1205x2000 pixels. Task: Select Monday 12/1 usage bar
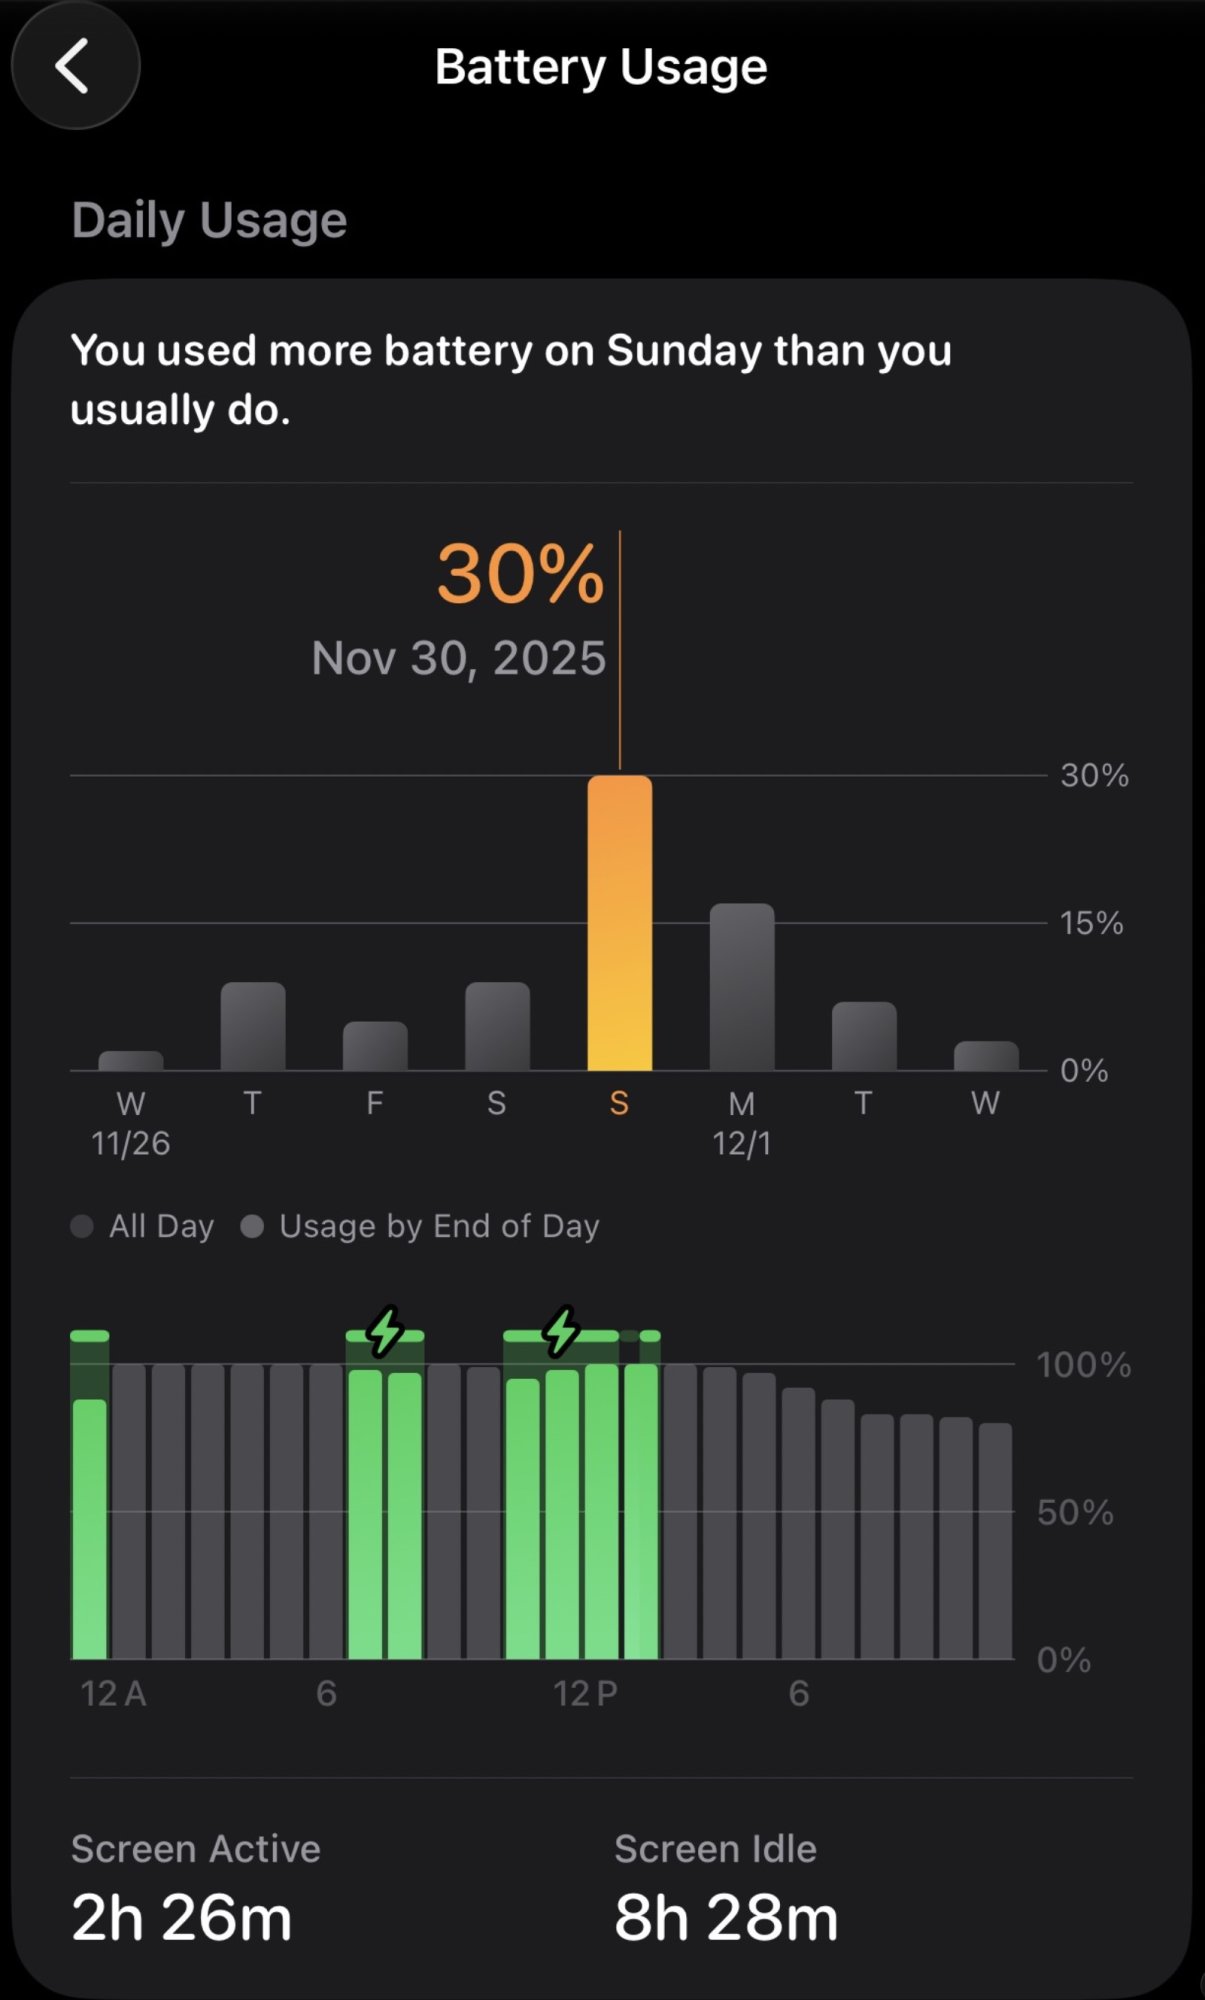pyautogui.click(x=742, y=987)
